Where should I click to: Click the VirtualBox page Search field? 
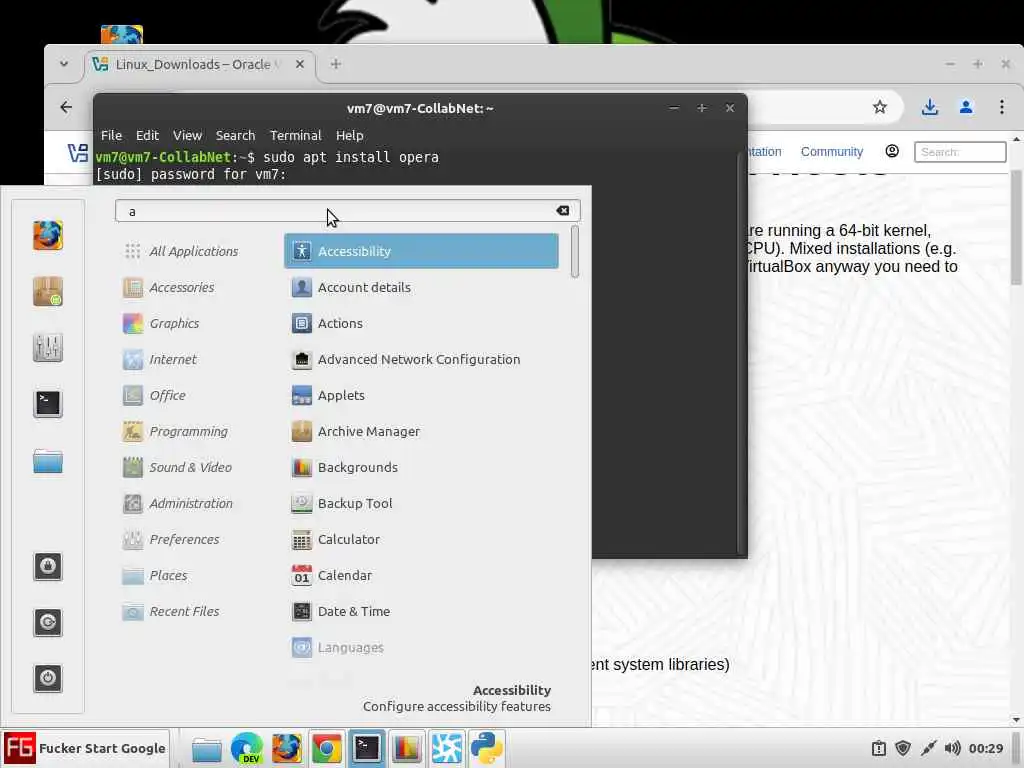960,152
